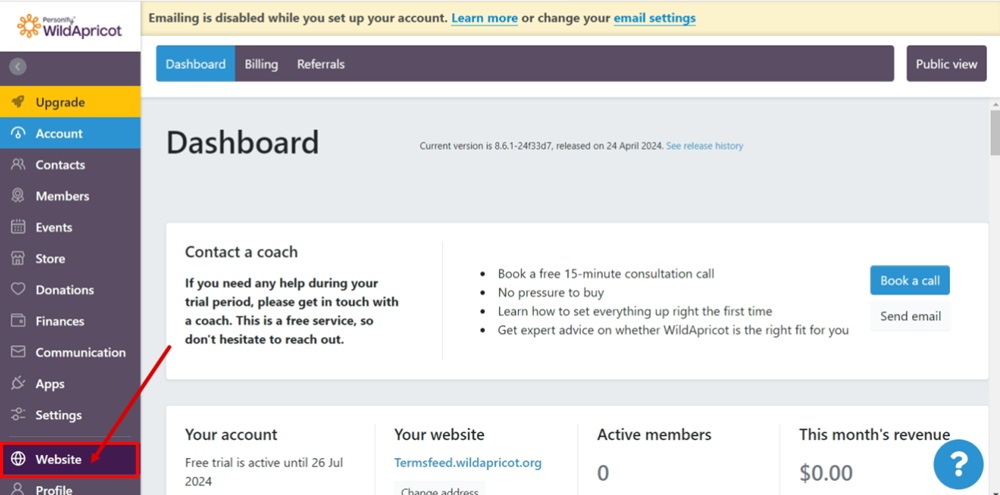The image size is (1000, 495).
Task: Click the free trial active until text
Action: tap(264, 471)
